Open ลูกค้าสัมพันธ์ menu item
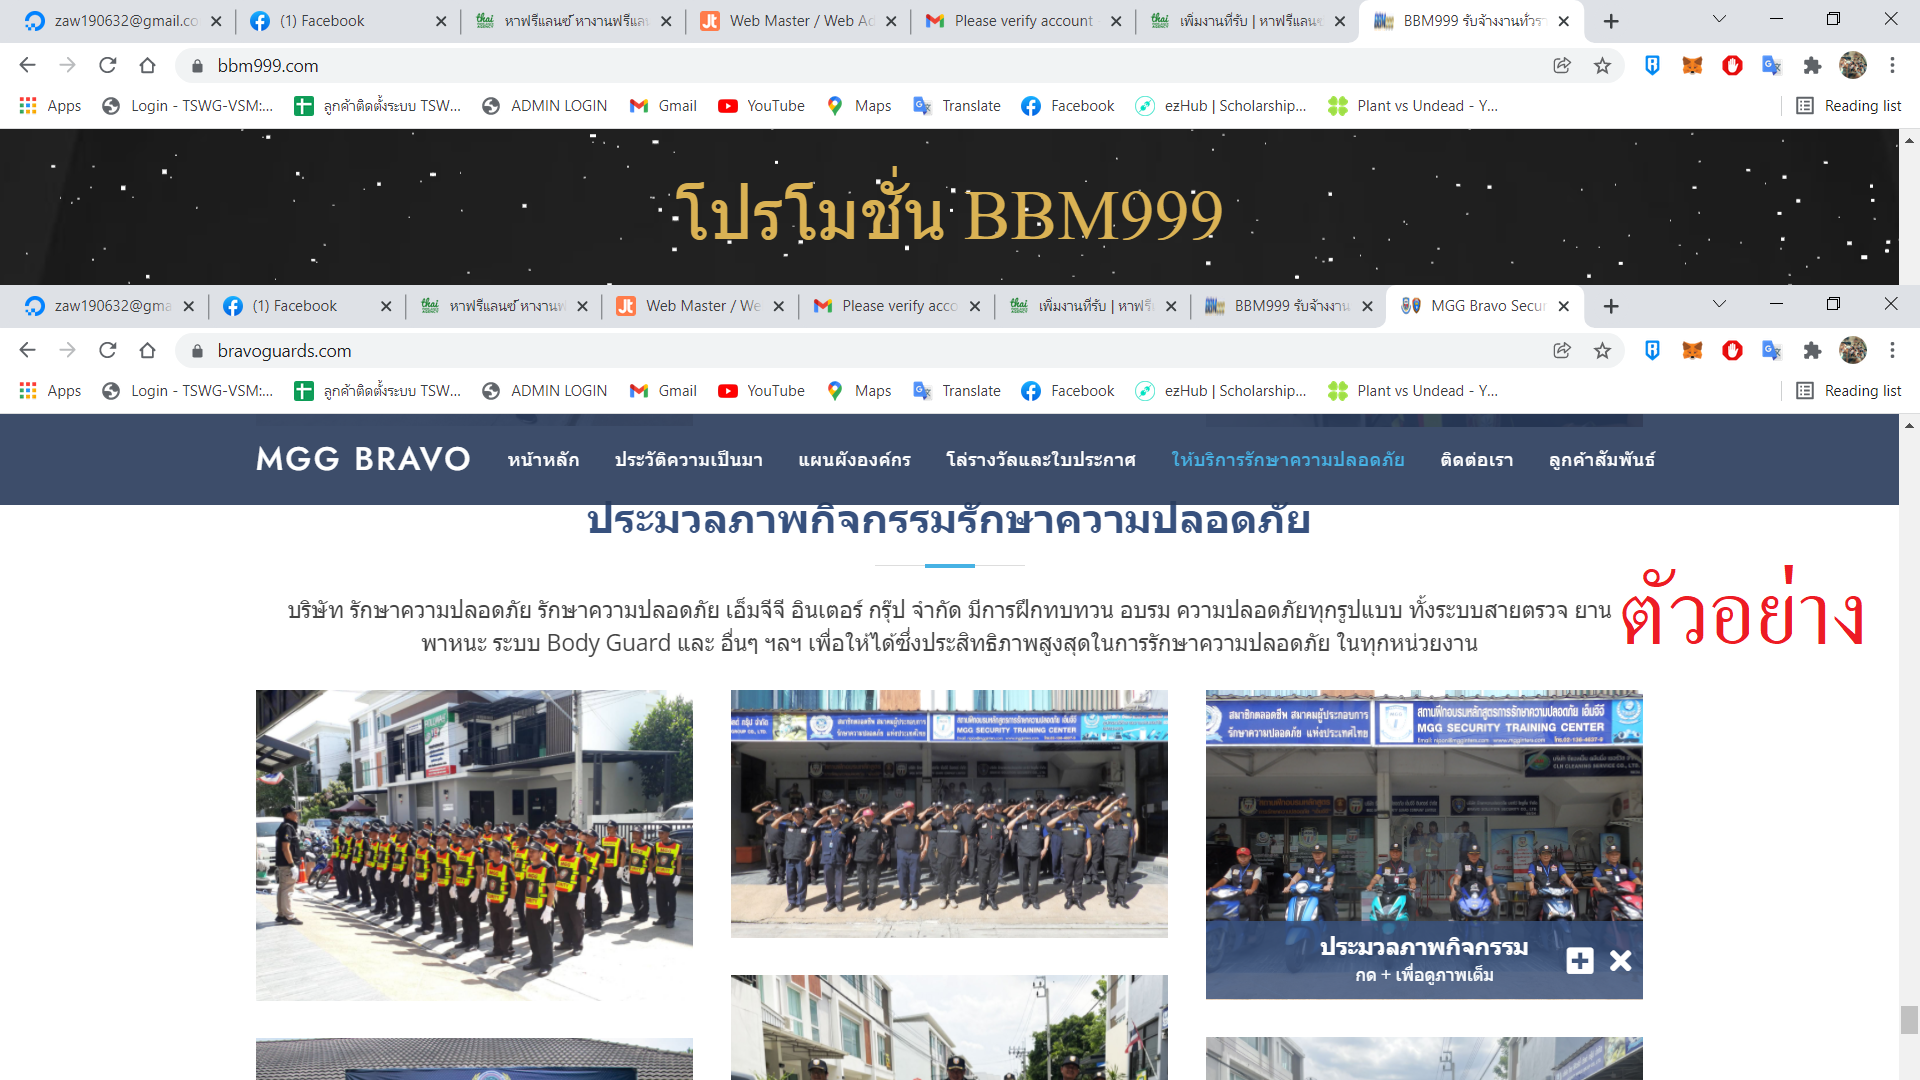 click(x=1602, y=460)
